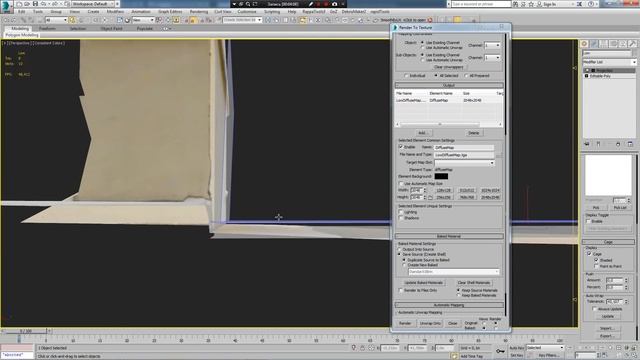Click the Render button in dialog
Image resolution: width=640 pixels, height=360 pixels.
point(405,323)
